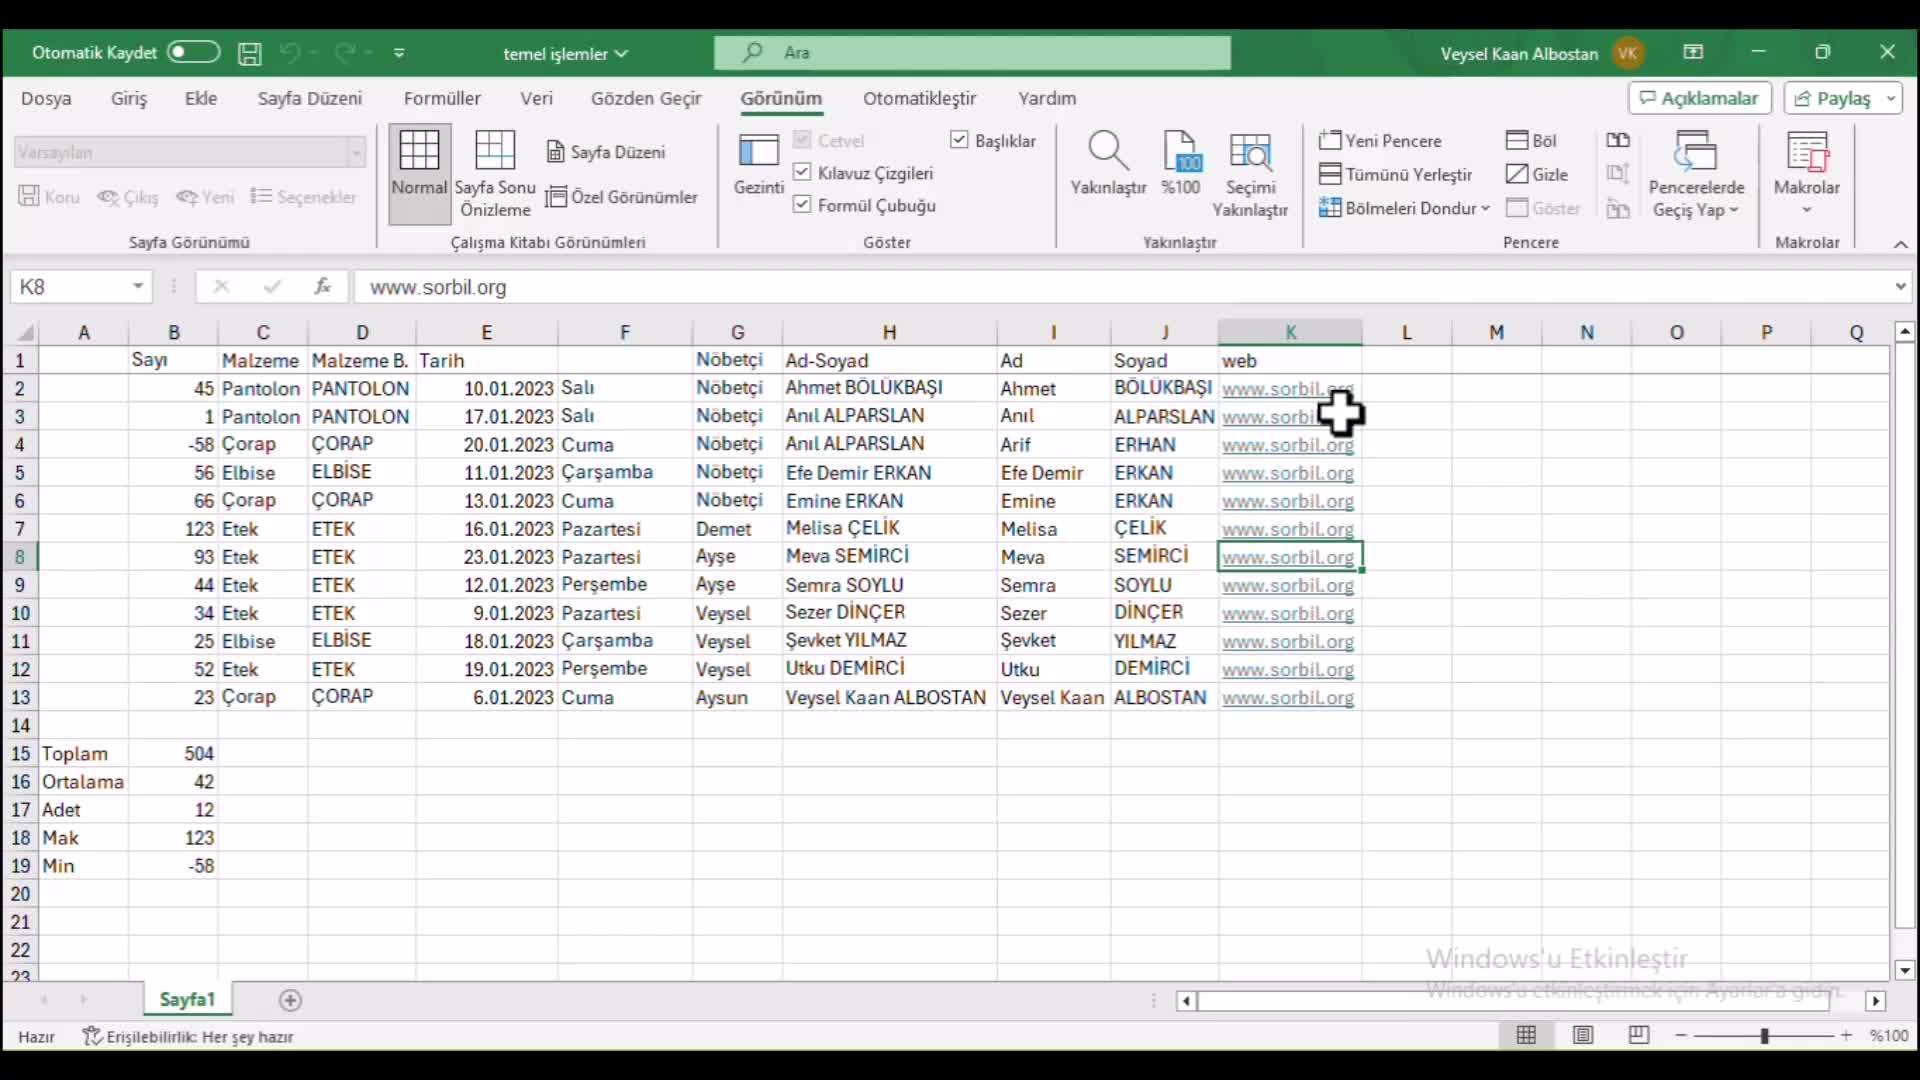The width and height of the screenshot is (1920, 1080).
Task: Click the Select All corner triangle
Action: pyautogui.click(x=26, y=332)
